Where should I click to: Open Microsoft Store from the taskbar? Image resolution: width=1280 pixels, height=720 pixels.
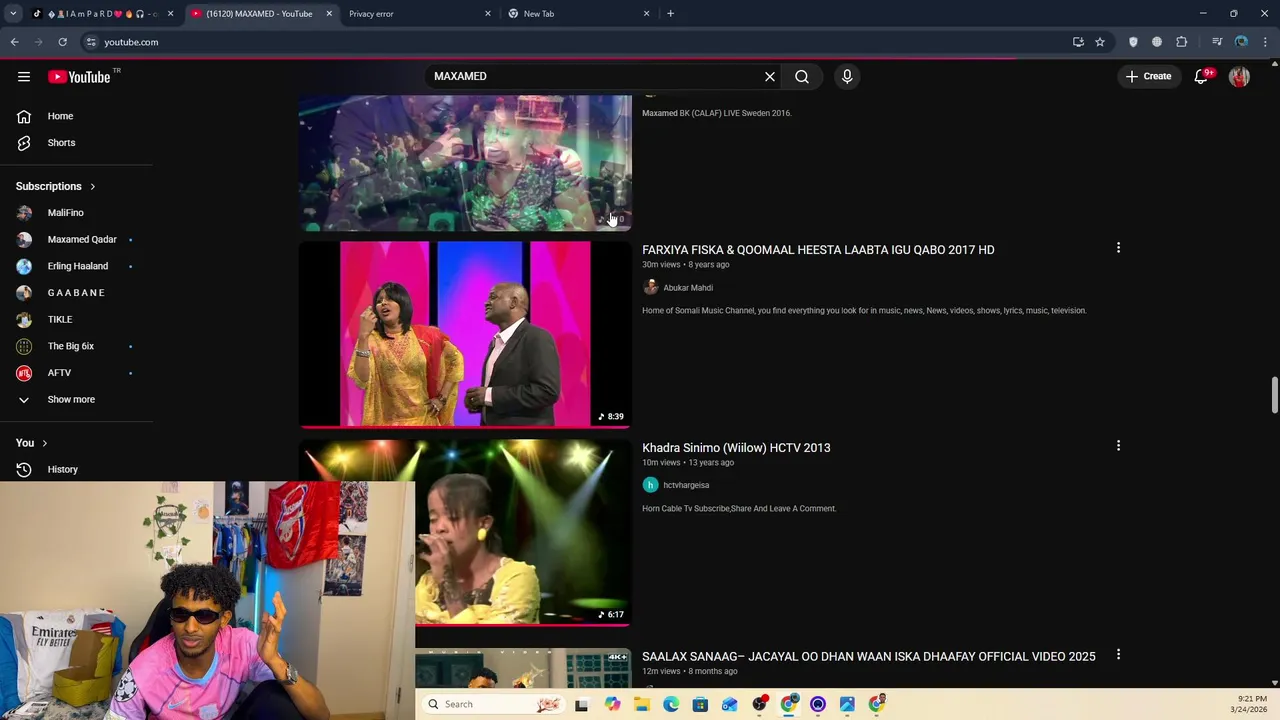pos(700,704)
